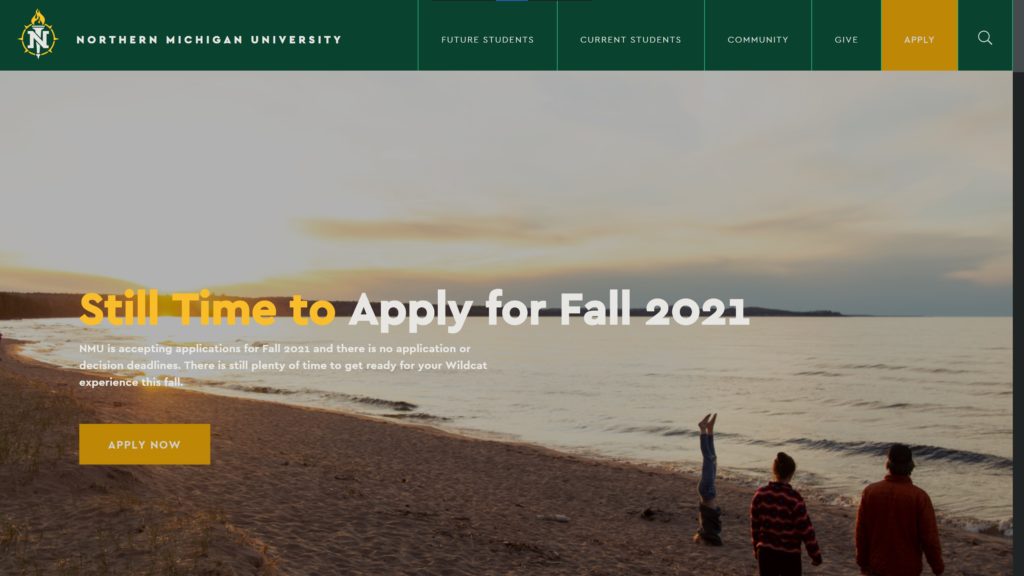Click the Northern Michigan University wordmark
The height and width of the screenshot is (576, 1024).
coord(209,40)
